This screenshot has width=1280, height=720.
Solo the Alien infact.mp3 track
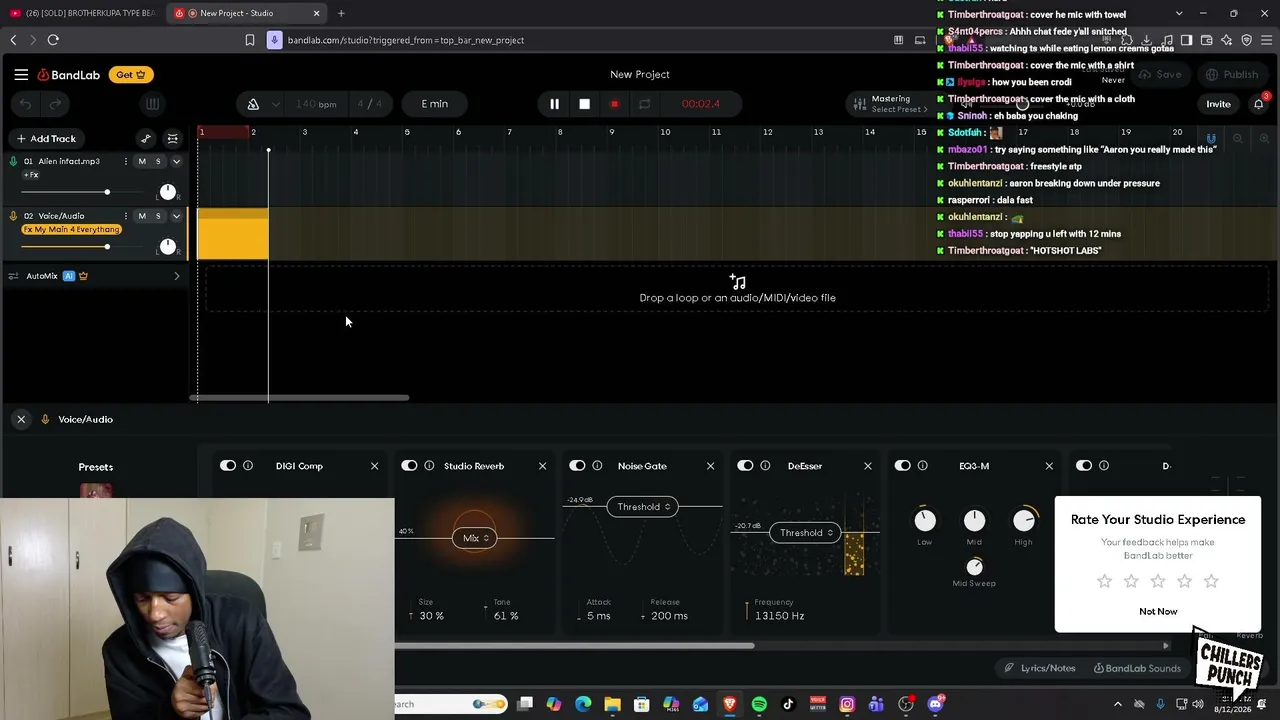click(157, 161)
